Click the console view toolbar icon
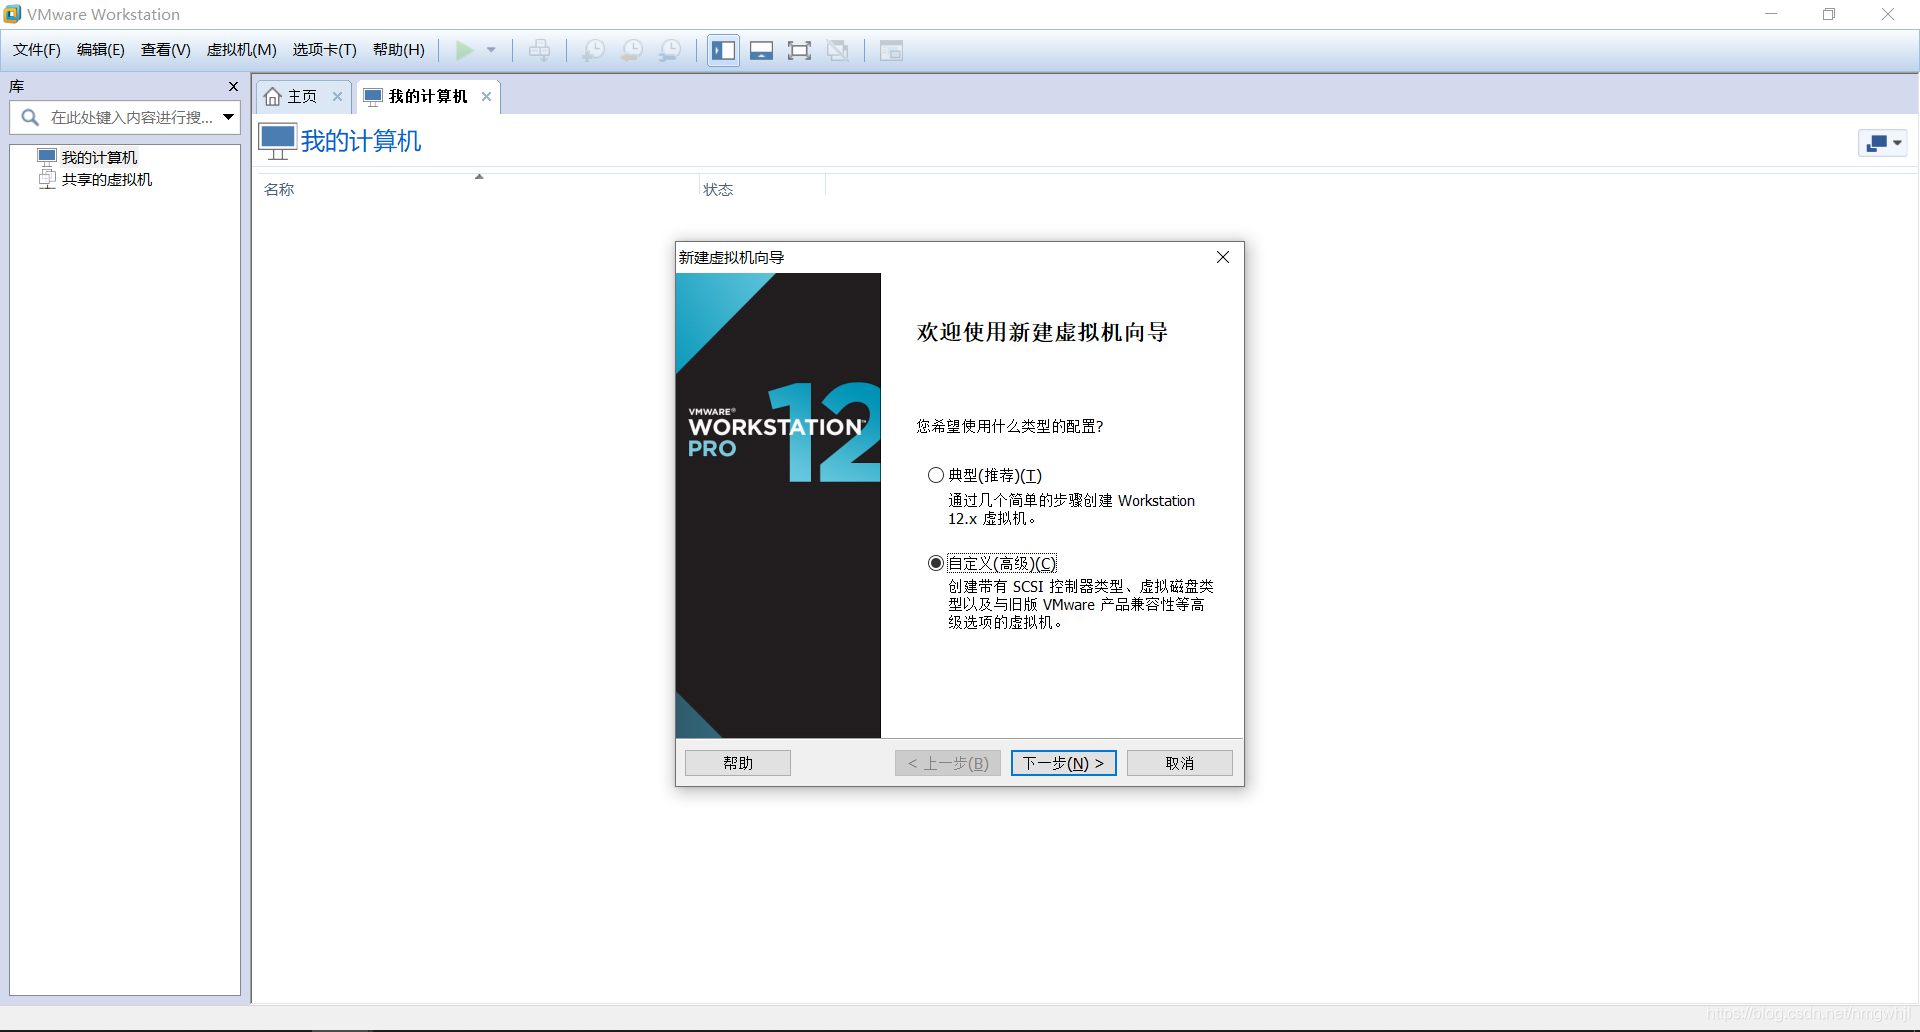Image resolution: width=1920 pixels, height=1032 pixels. click(x=891, y=50)
